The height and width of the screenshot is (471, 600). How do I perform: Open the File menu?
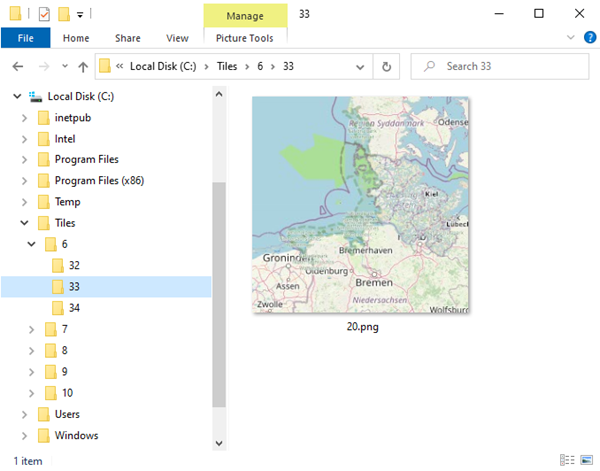pyautogui.click(x=25, y=38)
